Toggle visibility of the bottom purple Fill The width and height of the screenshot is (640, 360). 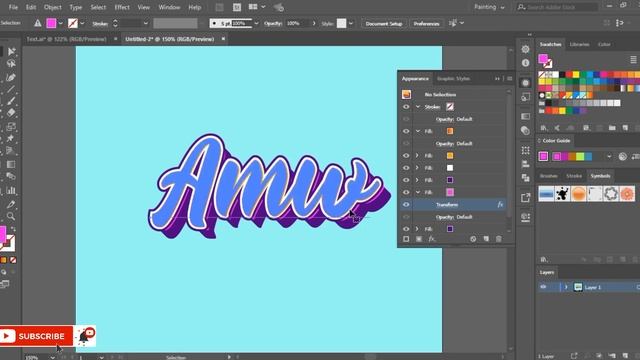point(406,229)
